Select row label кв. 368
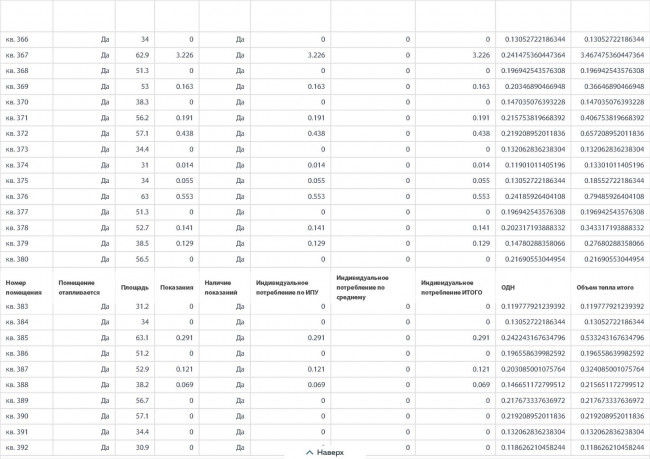The width and height of the screenshot is (650, 459). tap(17, 71)
